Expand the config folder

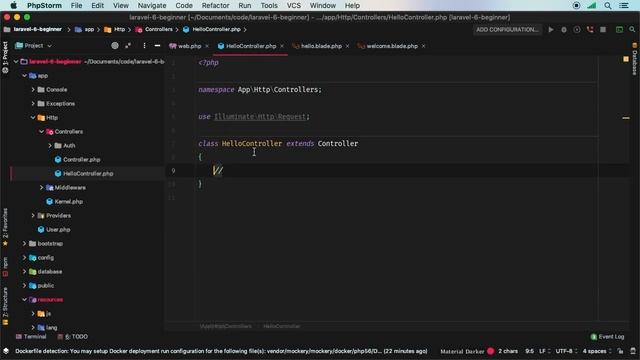pos(24,258)
